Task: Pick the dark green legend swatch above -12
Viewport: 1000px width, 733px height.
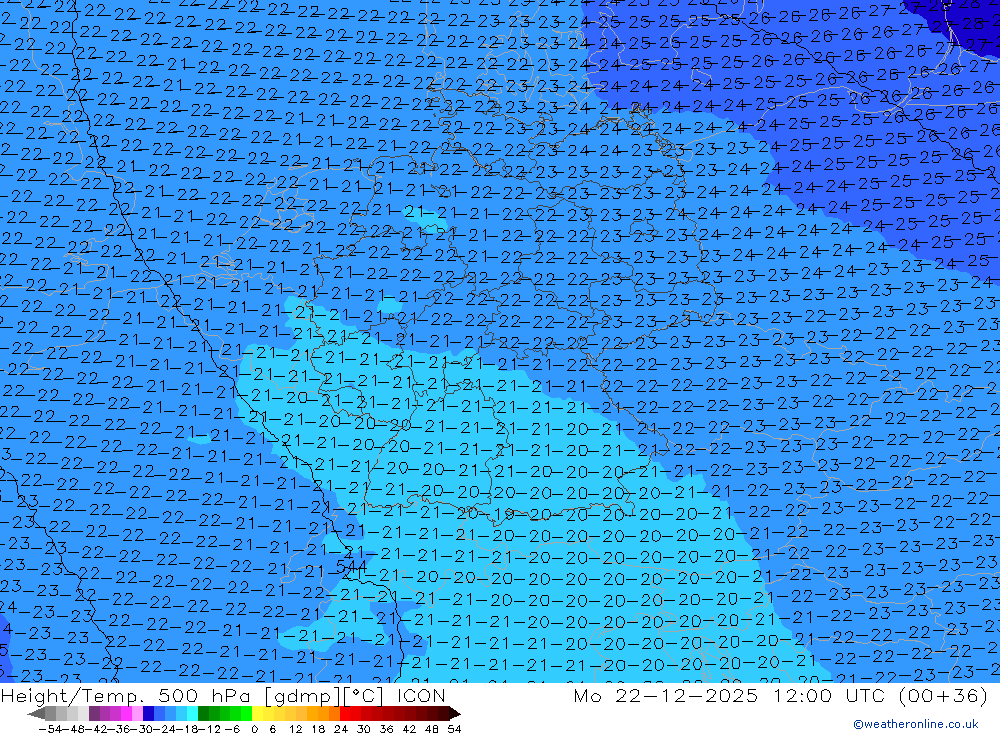Action: click(x=203, y=714)
